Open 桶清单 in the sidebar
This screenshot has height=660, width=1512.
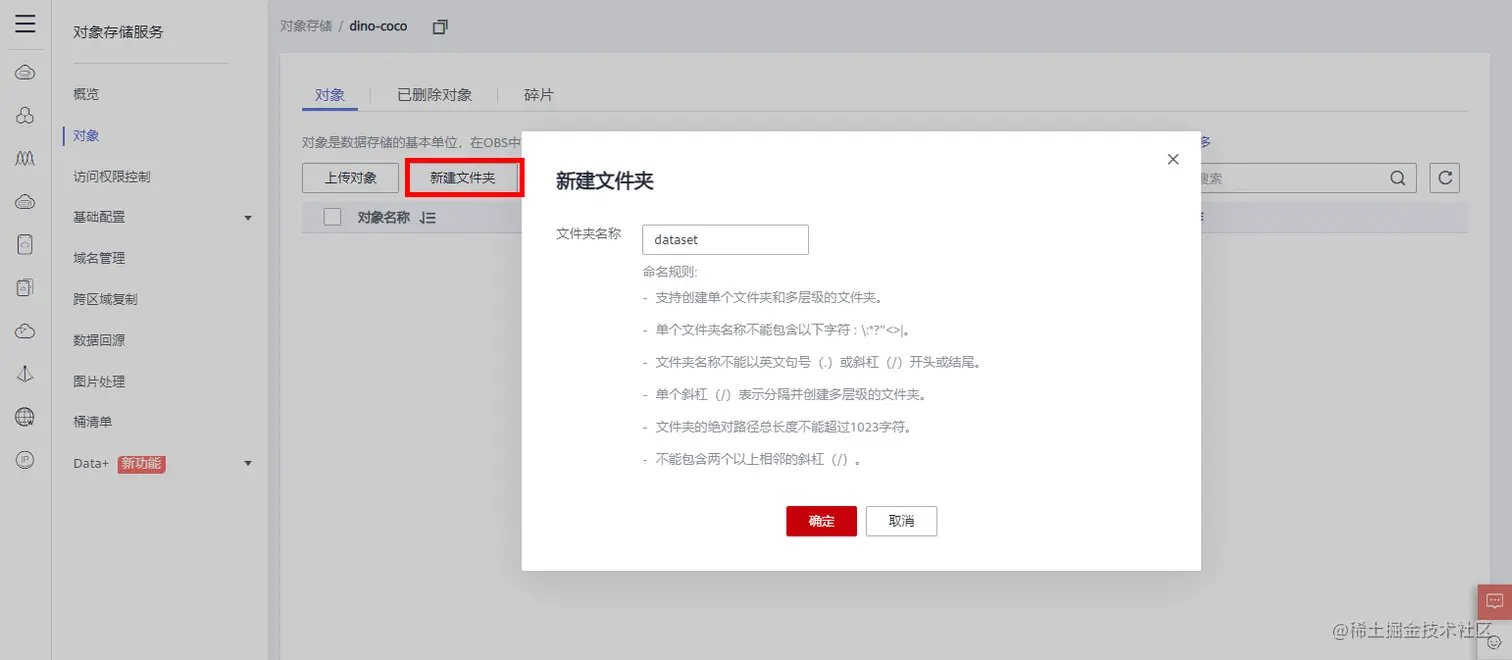(x=92, y=422)
